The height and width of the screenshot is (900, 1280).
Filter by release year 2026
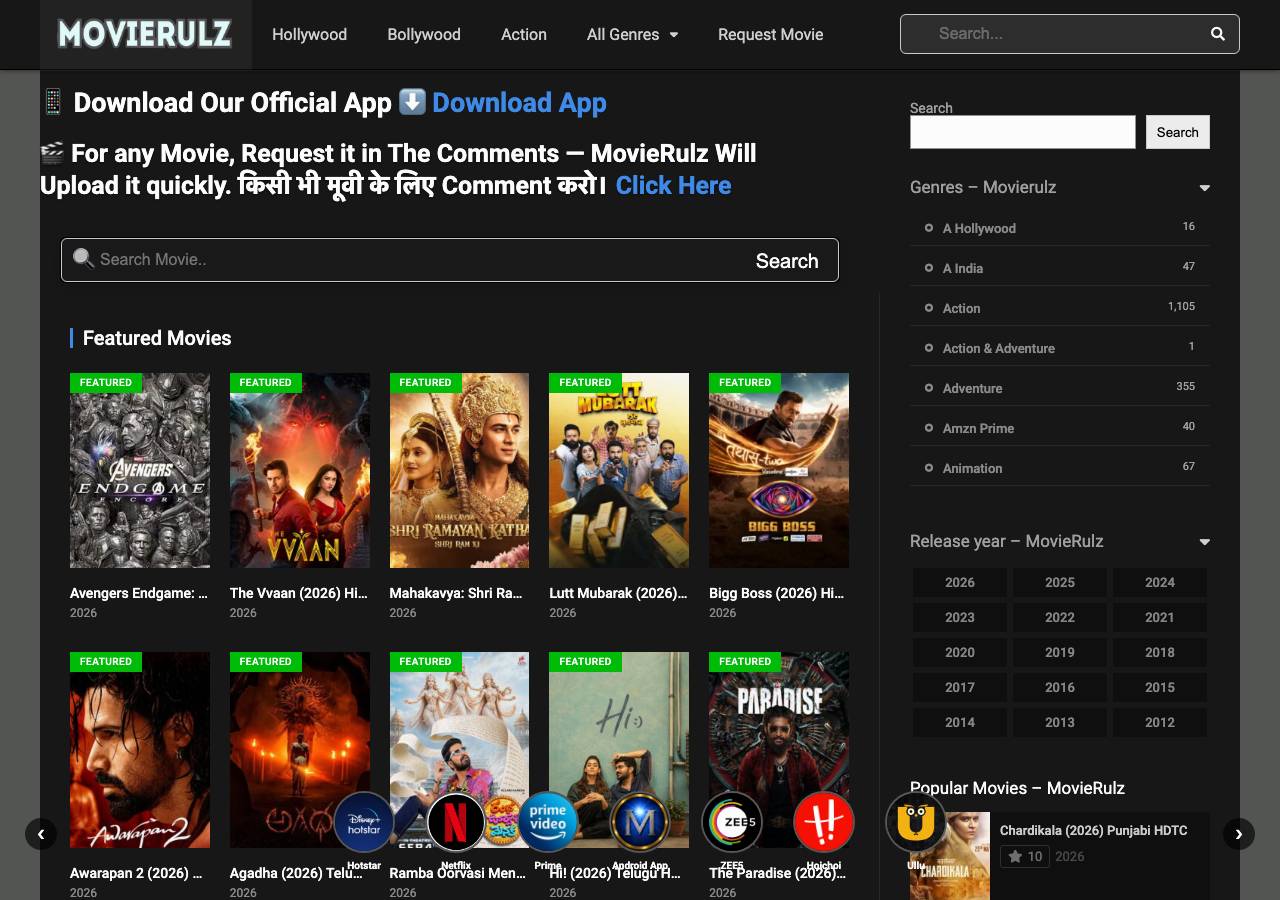click(960, 582)
